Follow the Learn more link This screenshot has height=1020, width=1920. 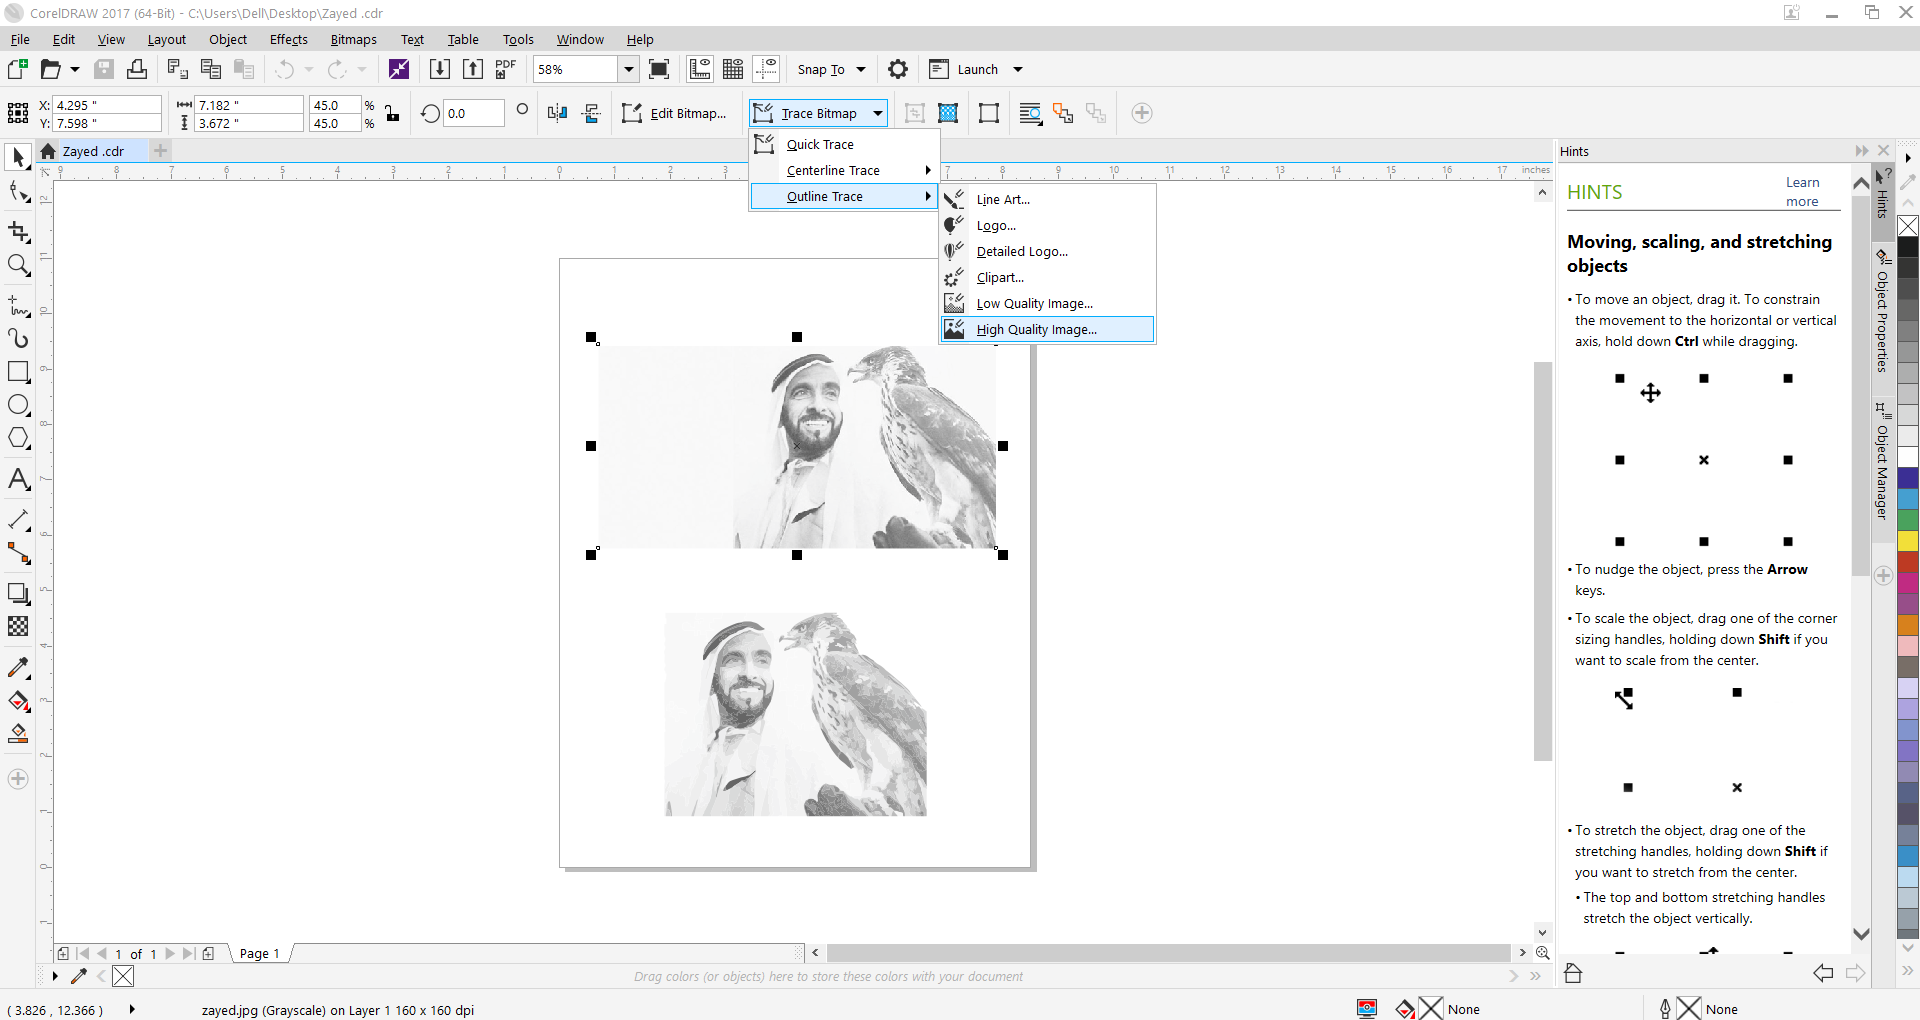pyautogui.click(x=1802, y=192)
